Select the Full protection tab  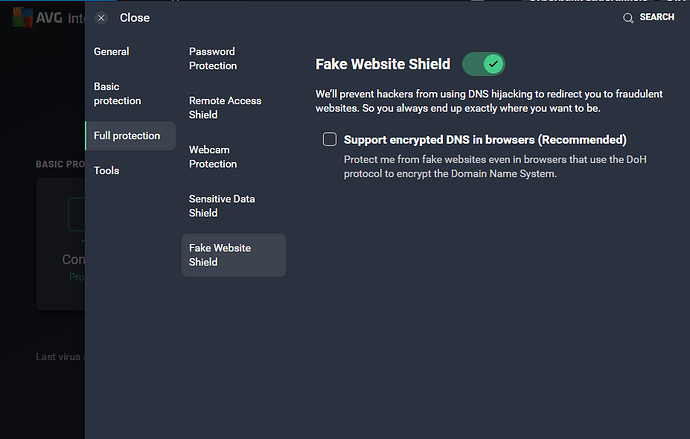[127, 136]
